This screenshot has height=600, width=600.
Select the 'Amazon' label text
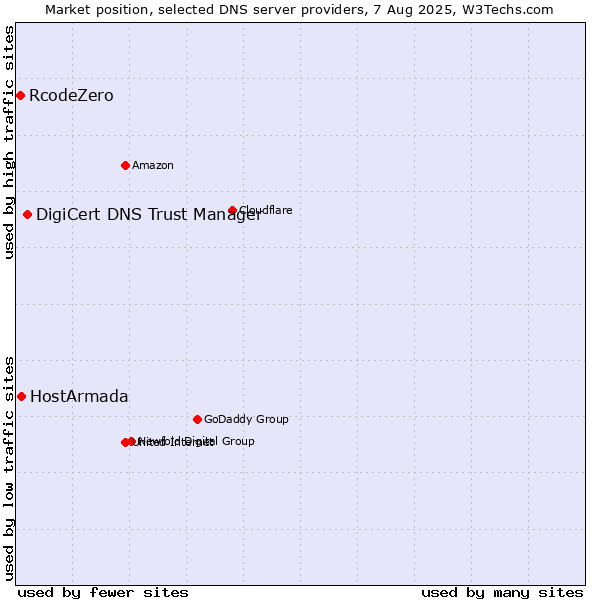point(153,165)
